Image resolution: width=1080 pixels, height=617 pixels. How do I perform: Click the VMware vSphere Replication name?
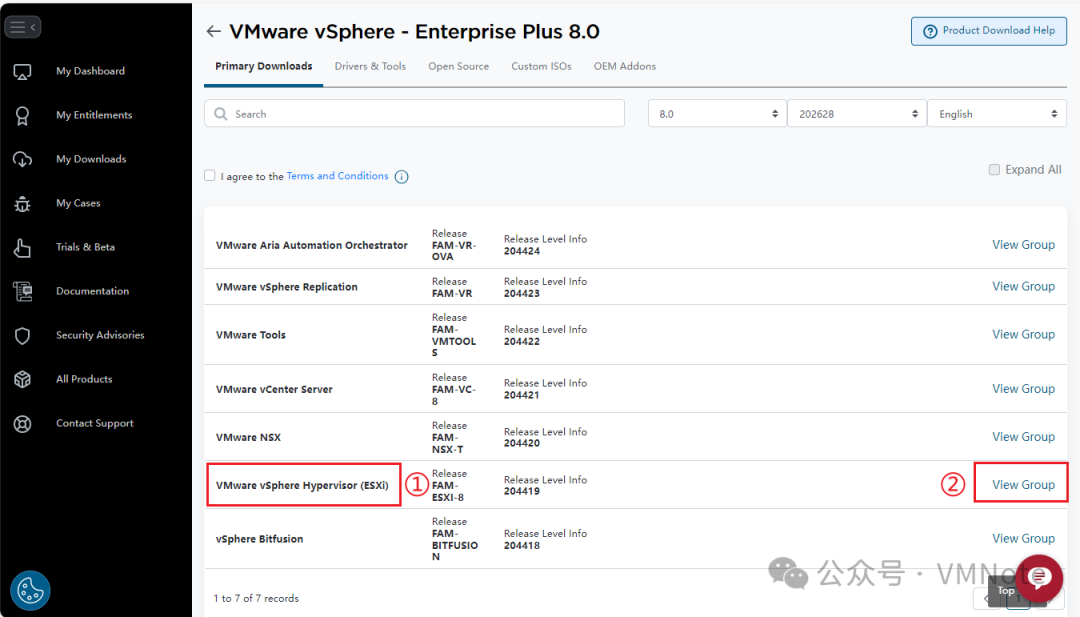pyautogui.click(x=287, y=287)
